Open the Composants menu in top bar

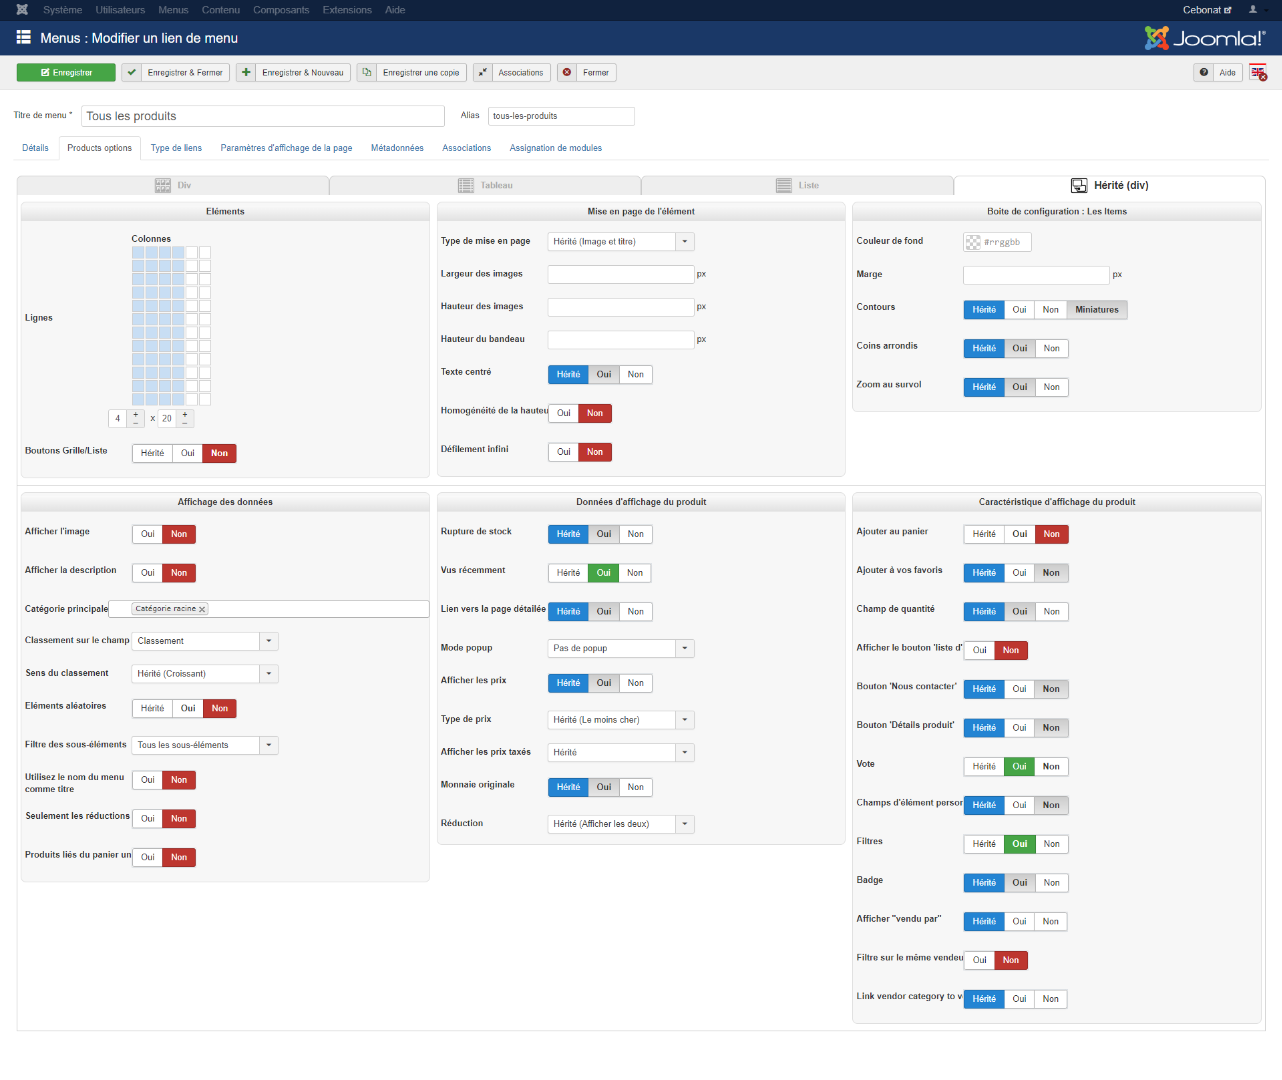point(281,10)
